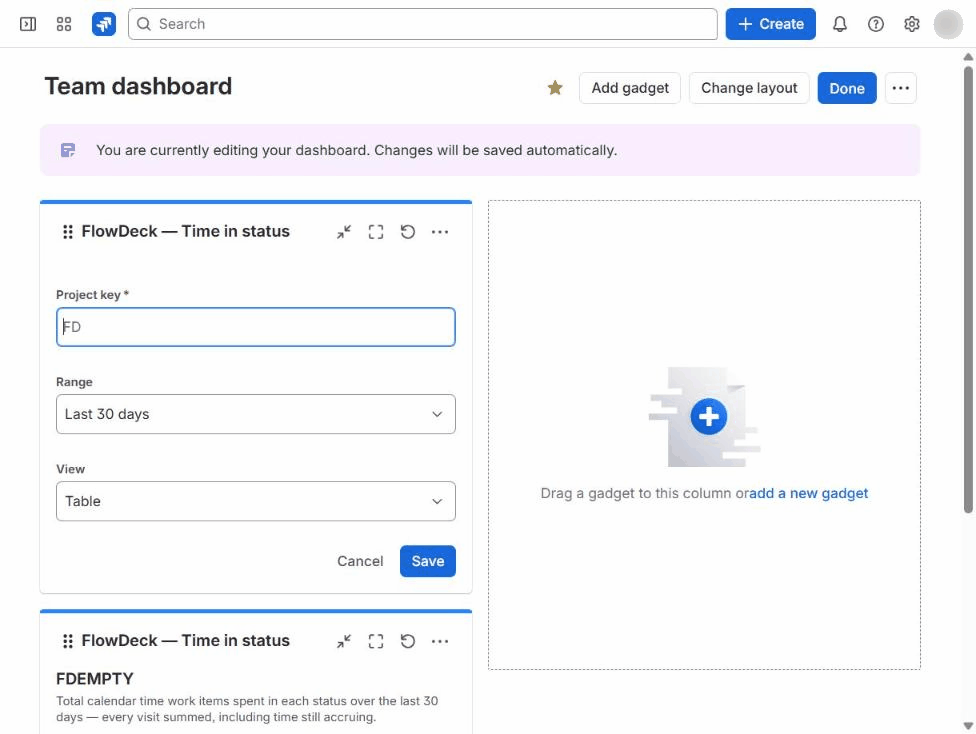This screenshot has height=734, width=976.
Task: Maximize the first FlowDeck gadget
Action: [375, 232]
